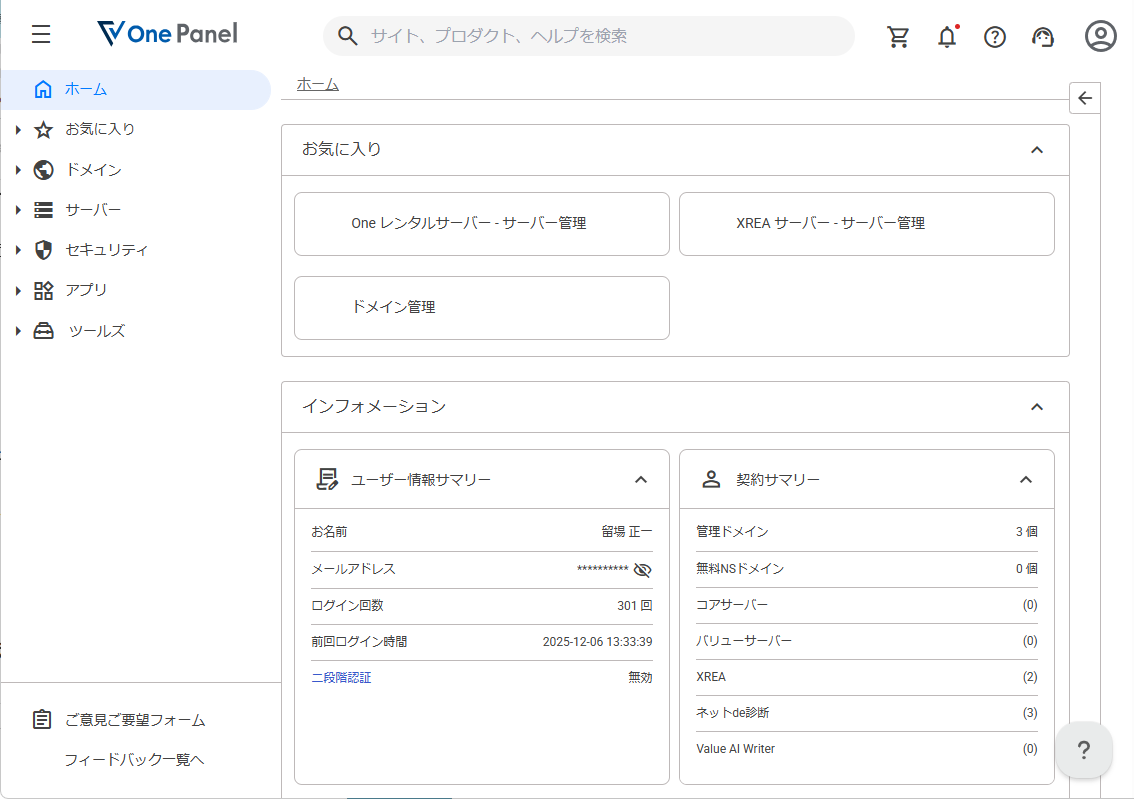1134x799 pixels.
Task: Open the hamburger menu icon
Action: (41, 35)
